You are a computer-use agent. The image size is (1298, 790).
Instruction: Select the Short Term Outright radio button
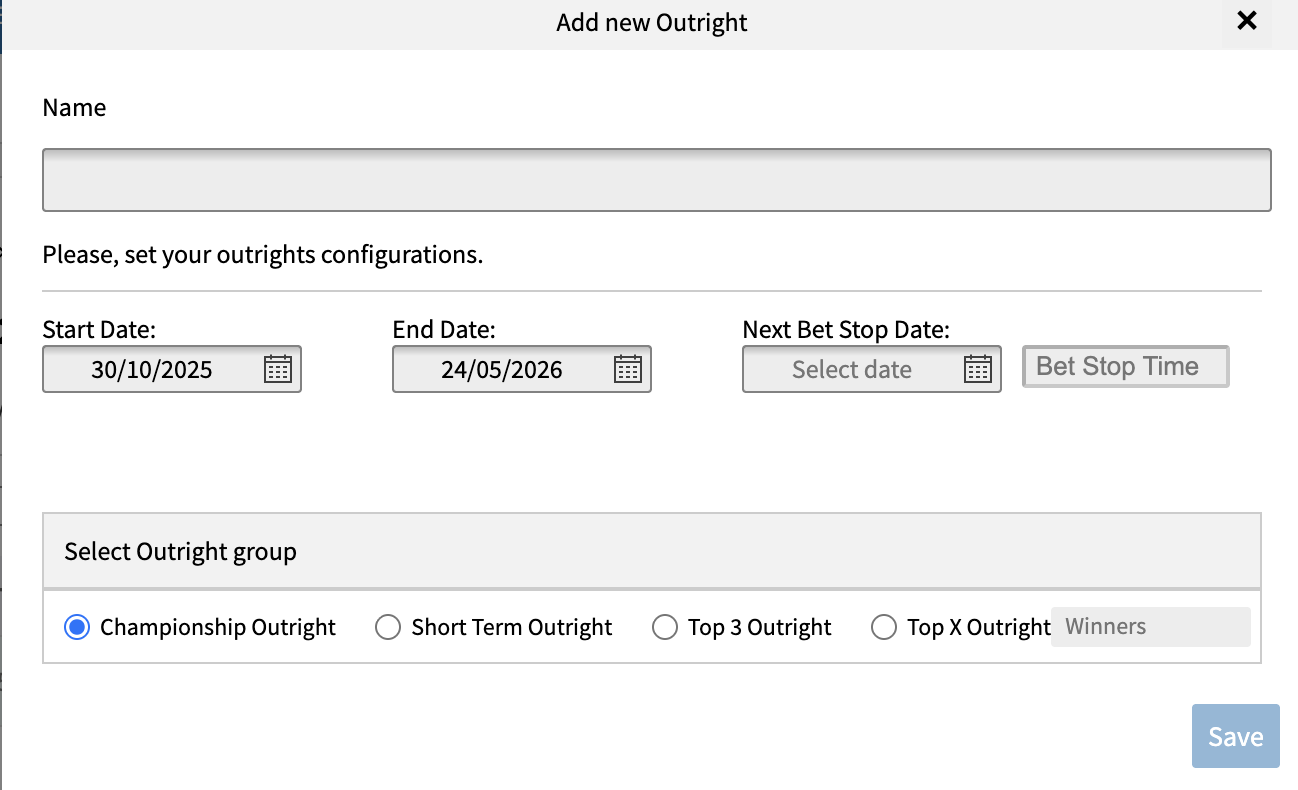(387, 627)
